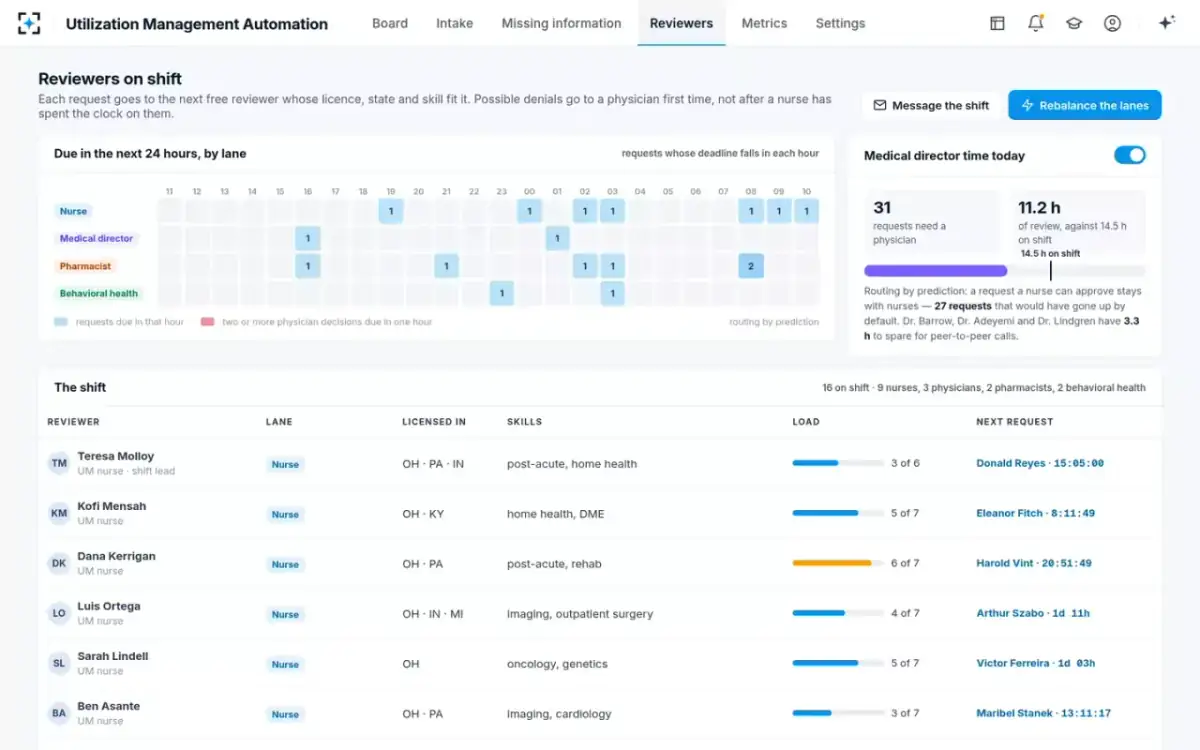Click Ben Asante's BA avatar

pyautogui.click(x=59, y=713)
